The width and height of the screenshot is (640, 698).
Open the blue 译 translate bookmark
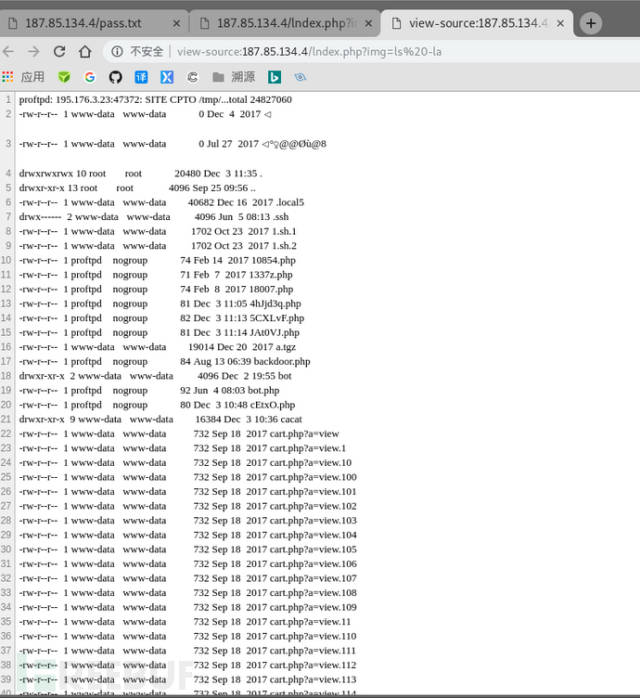(141, 77)
